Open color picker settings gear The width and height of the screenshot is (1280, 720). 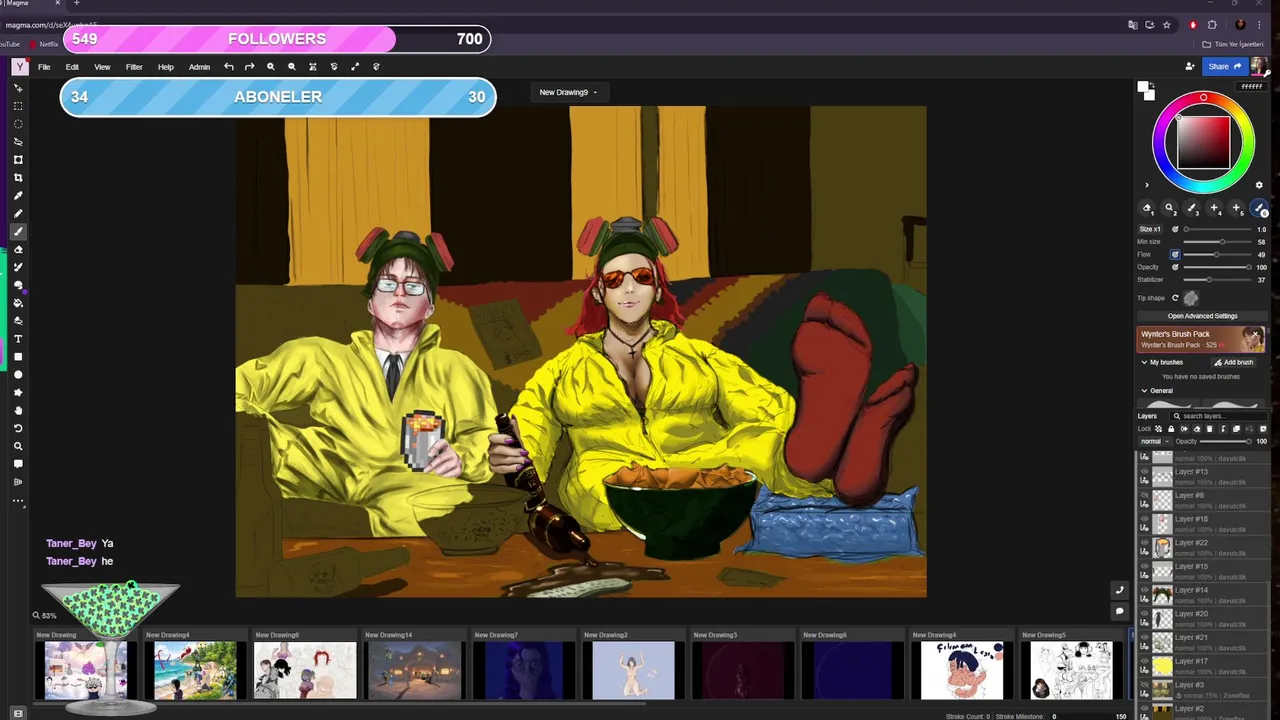point(1259,185)
